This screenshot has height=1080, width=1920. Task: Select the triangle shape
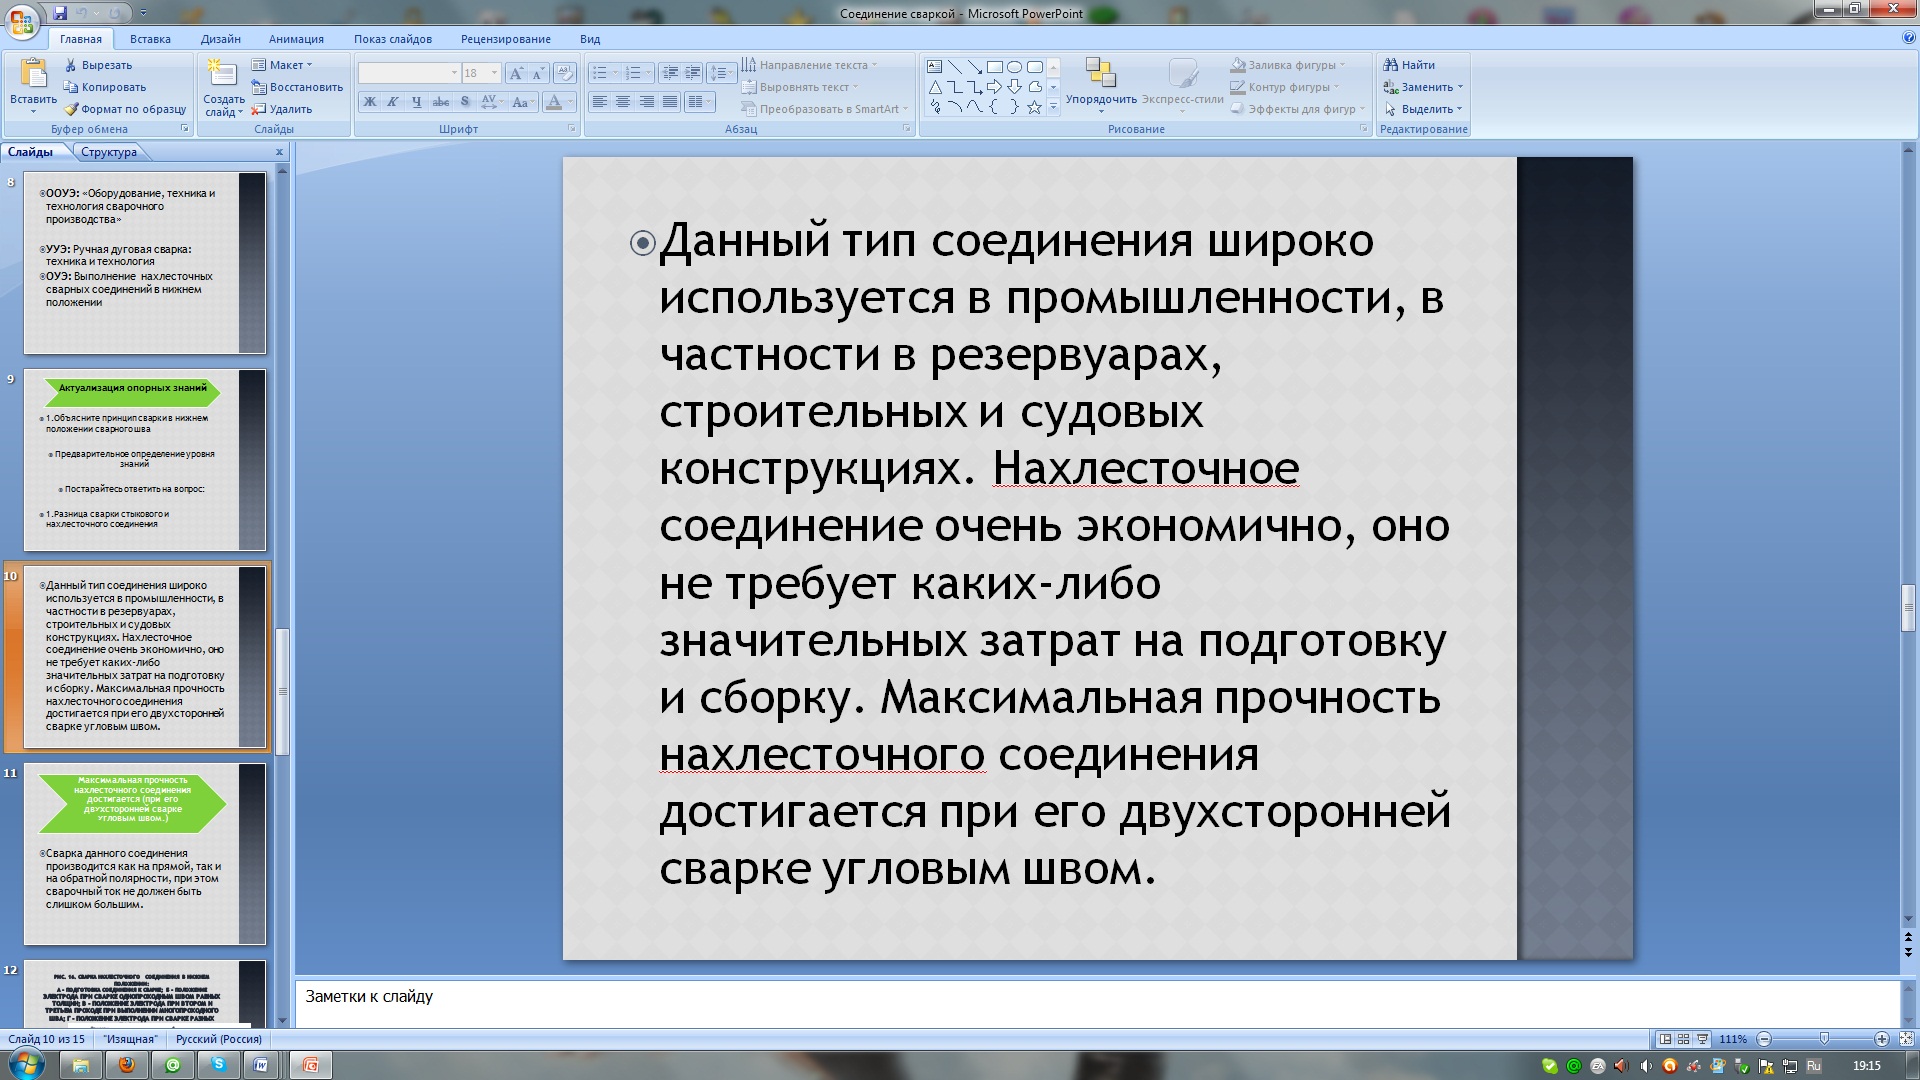934,87
